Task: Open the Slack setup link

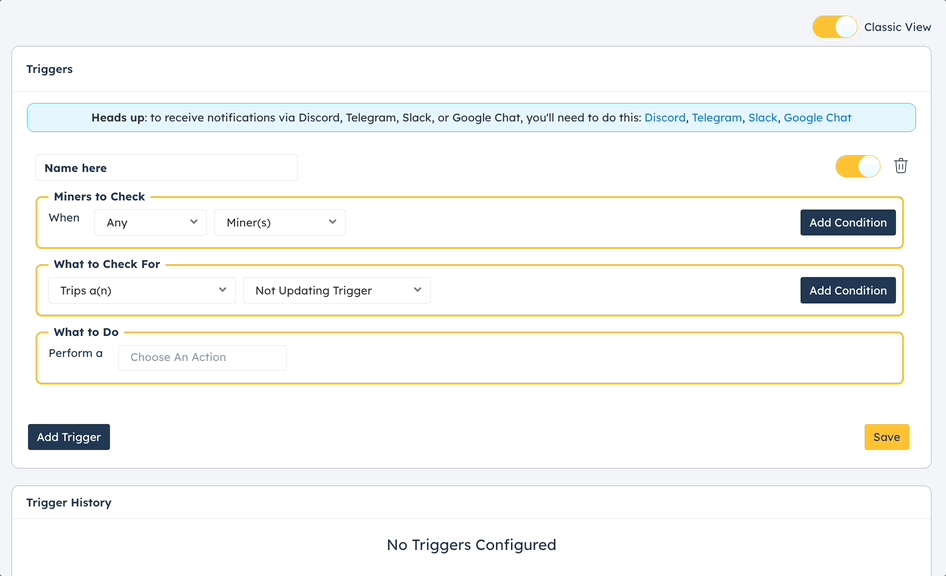Action: 763,118
